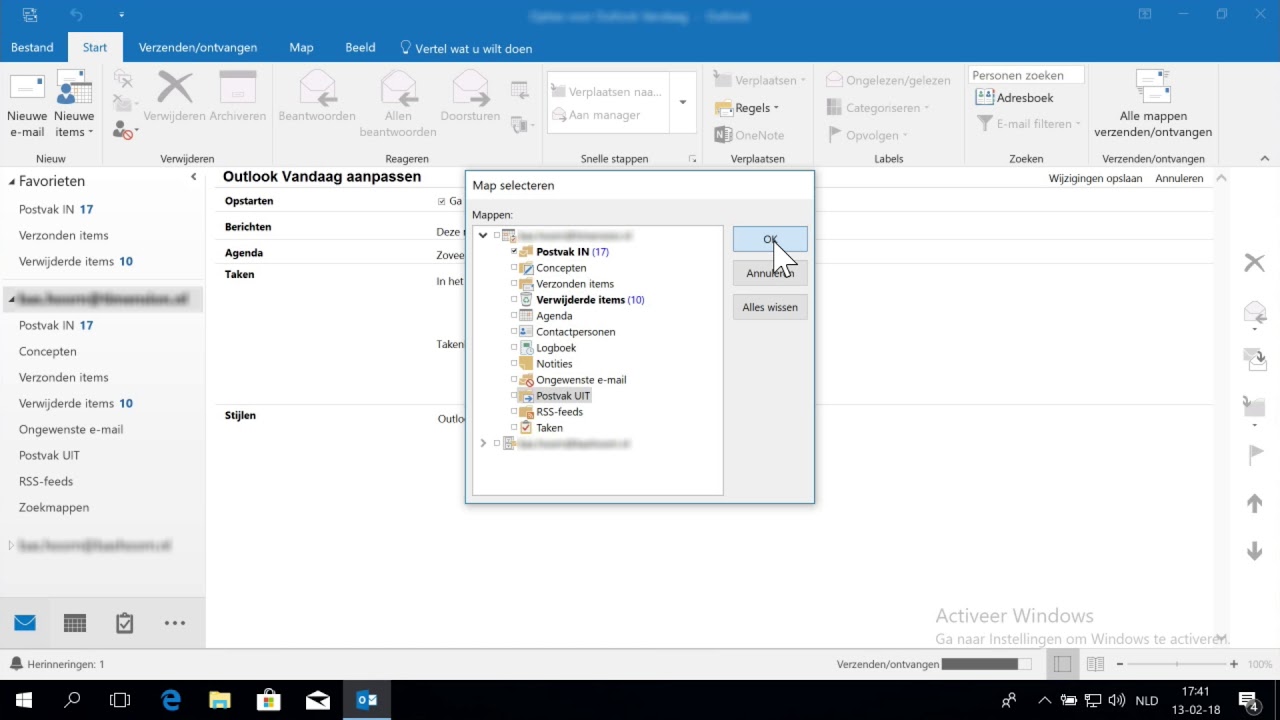
Task: Zoom in with the plus button
Action: (1234, 664)
